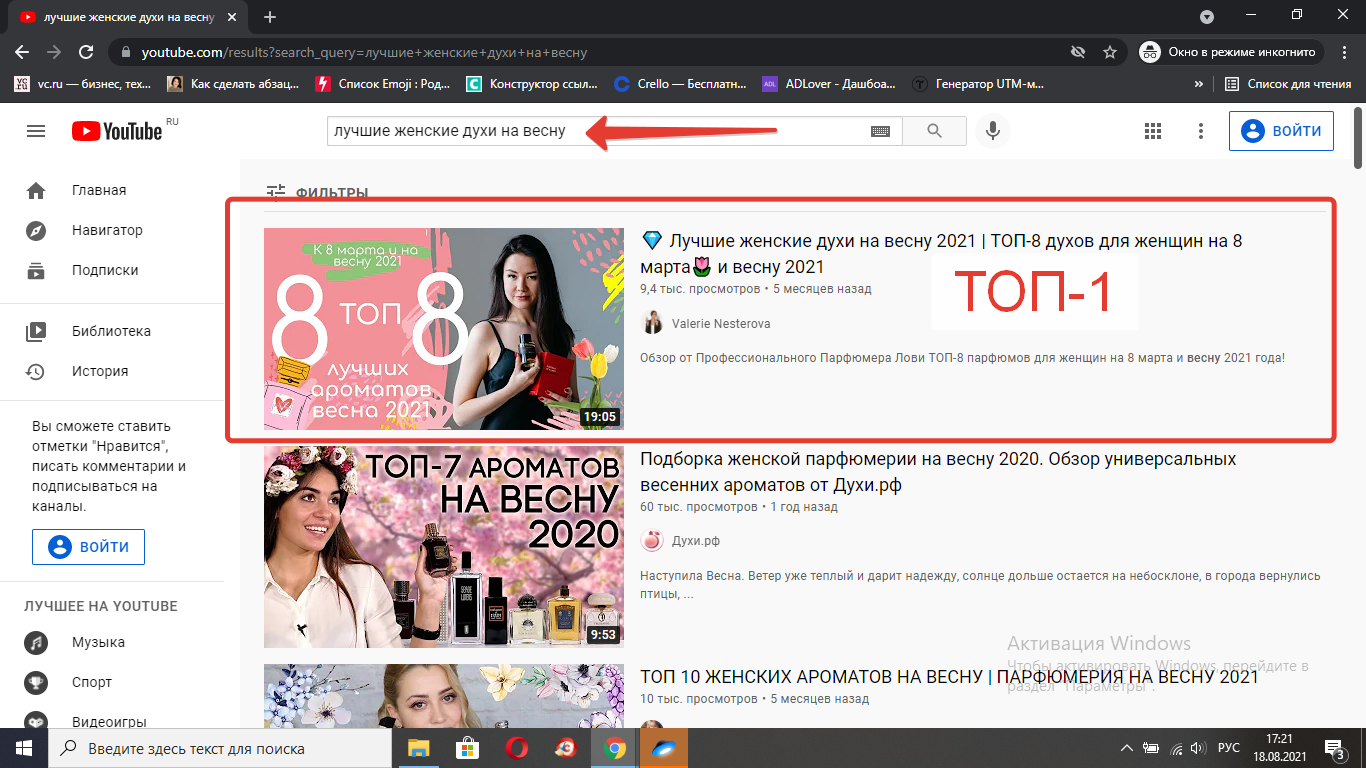Image resolution: width=1366 pixels, height=768 pixels.
Task: Open video title Лучшие женские духи на весну 2021
Action: point(941,253)
